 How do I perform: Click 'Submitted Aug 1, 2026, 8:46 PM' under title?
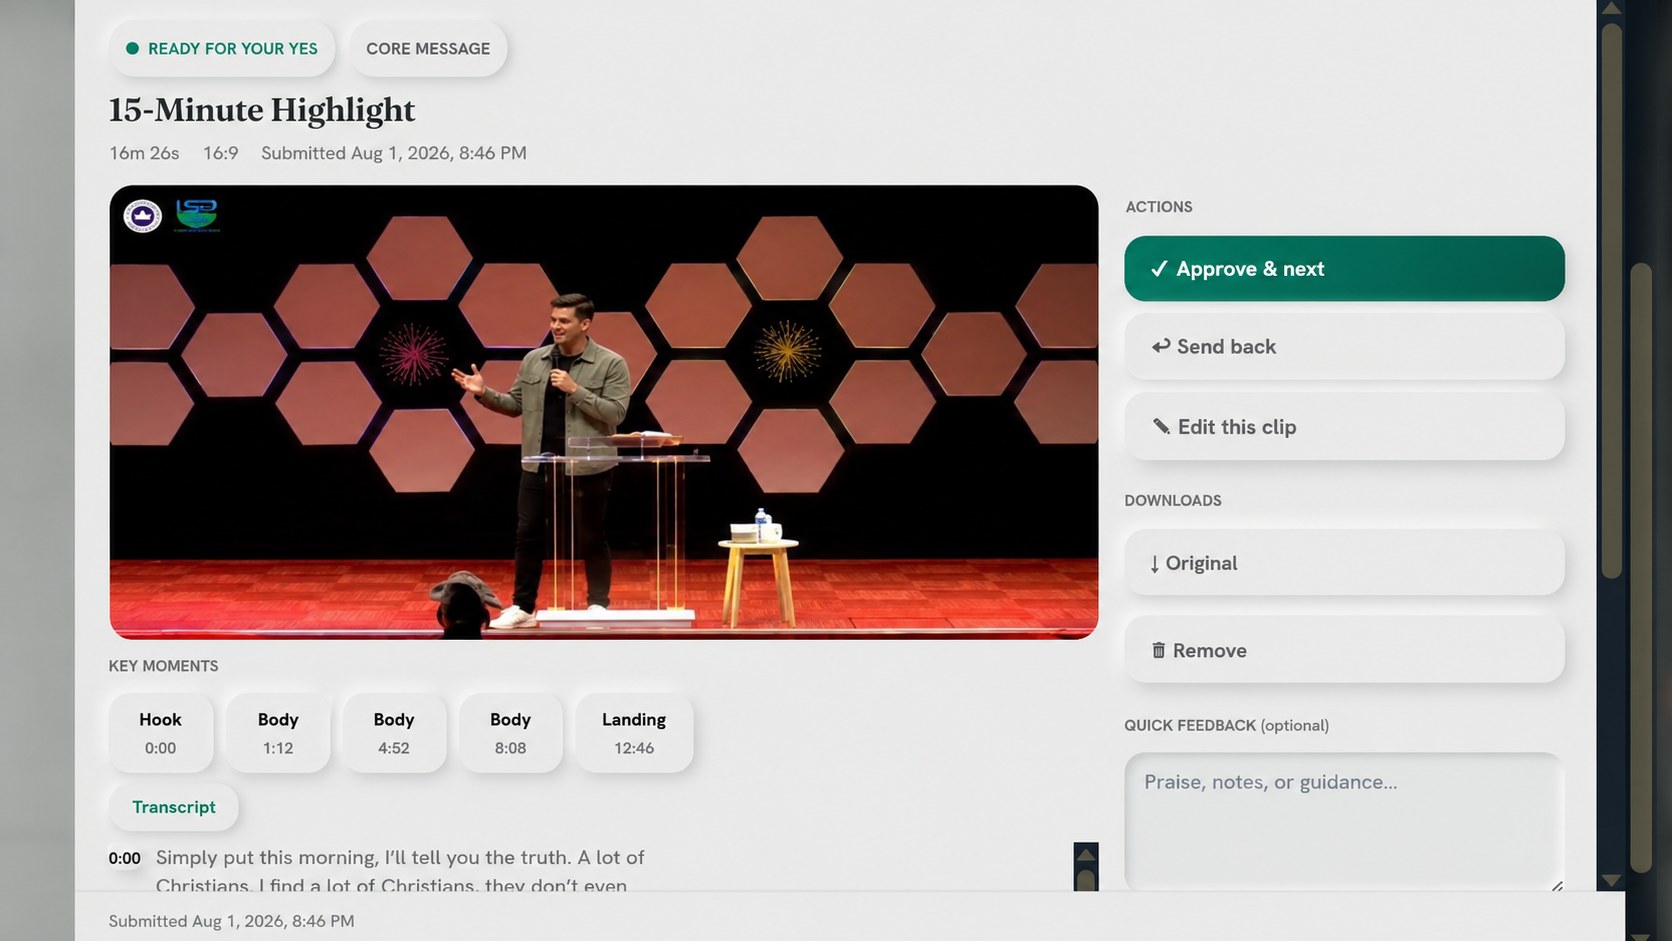click(394, 153)
